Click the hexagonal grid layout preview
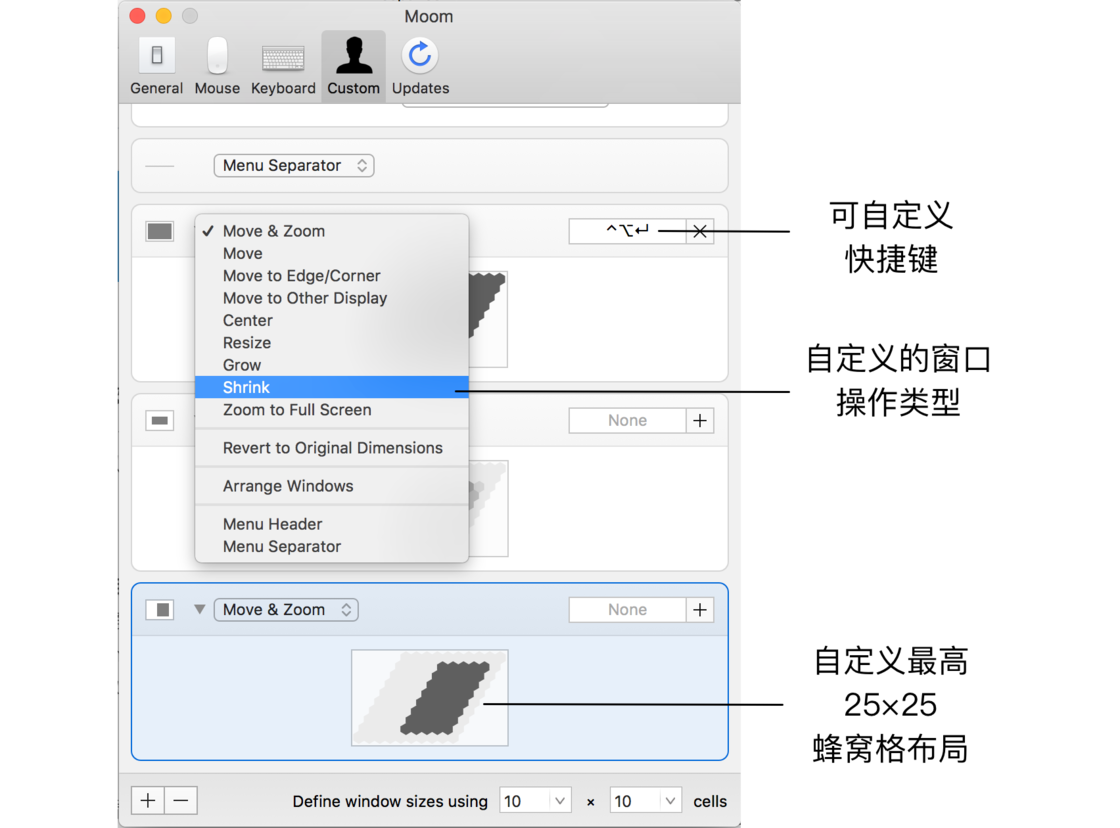 [x=429, y=698]
